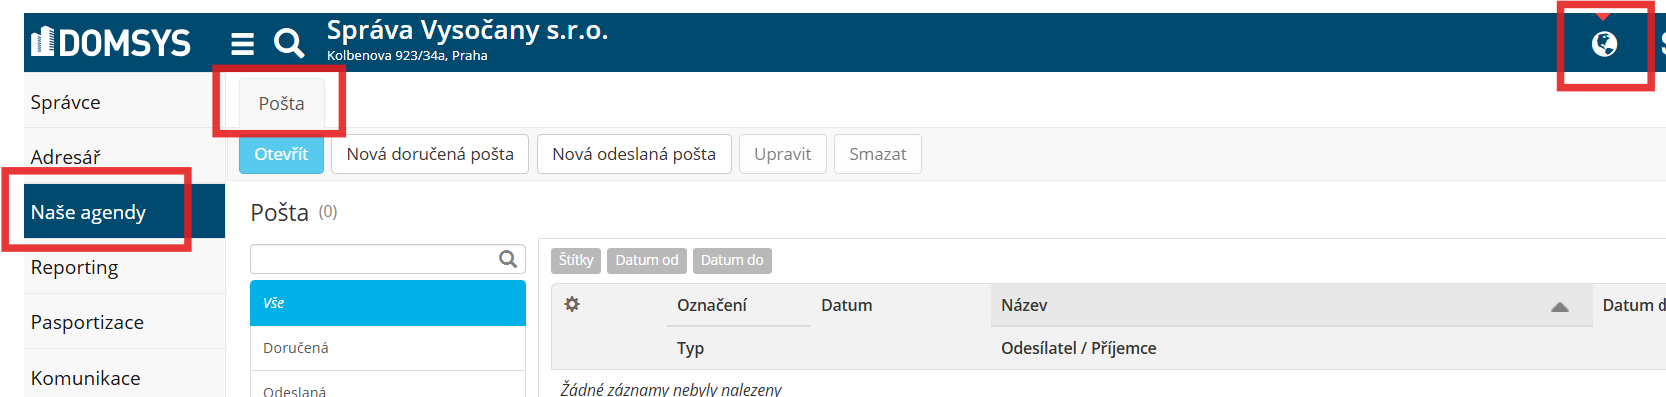Viewport: 1666px width, 397px height.
Task: Click Nová doručená pošta button
Action: (x=430, y=154)
